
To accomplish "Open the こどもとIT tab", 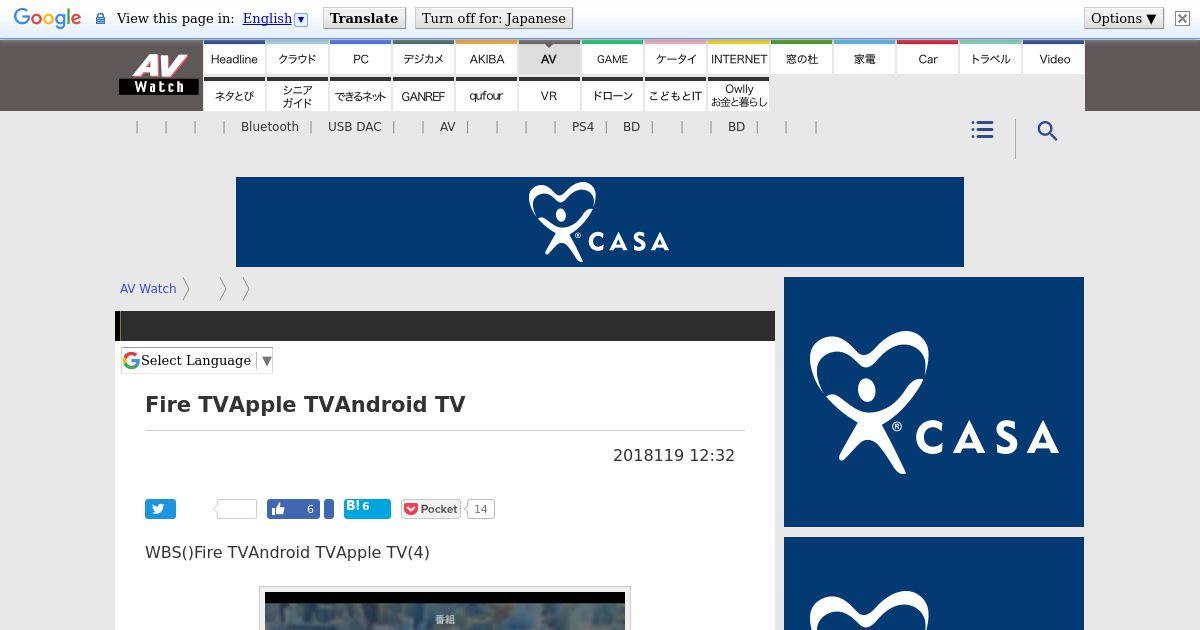I will pyautogui.click(x=675, y=95).
